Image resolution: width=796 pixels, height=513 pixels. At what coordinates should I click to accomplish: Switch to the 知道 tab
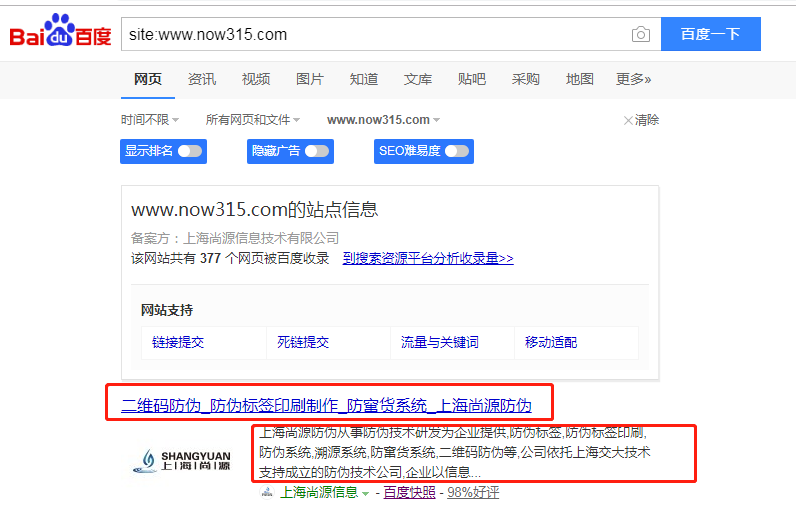(x=364, y=79)
